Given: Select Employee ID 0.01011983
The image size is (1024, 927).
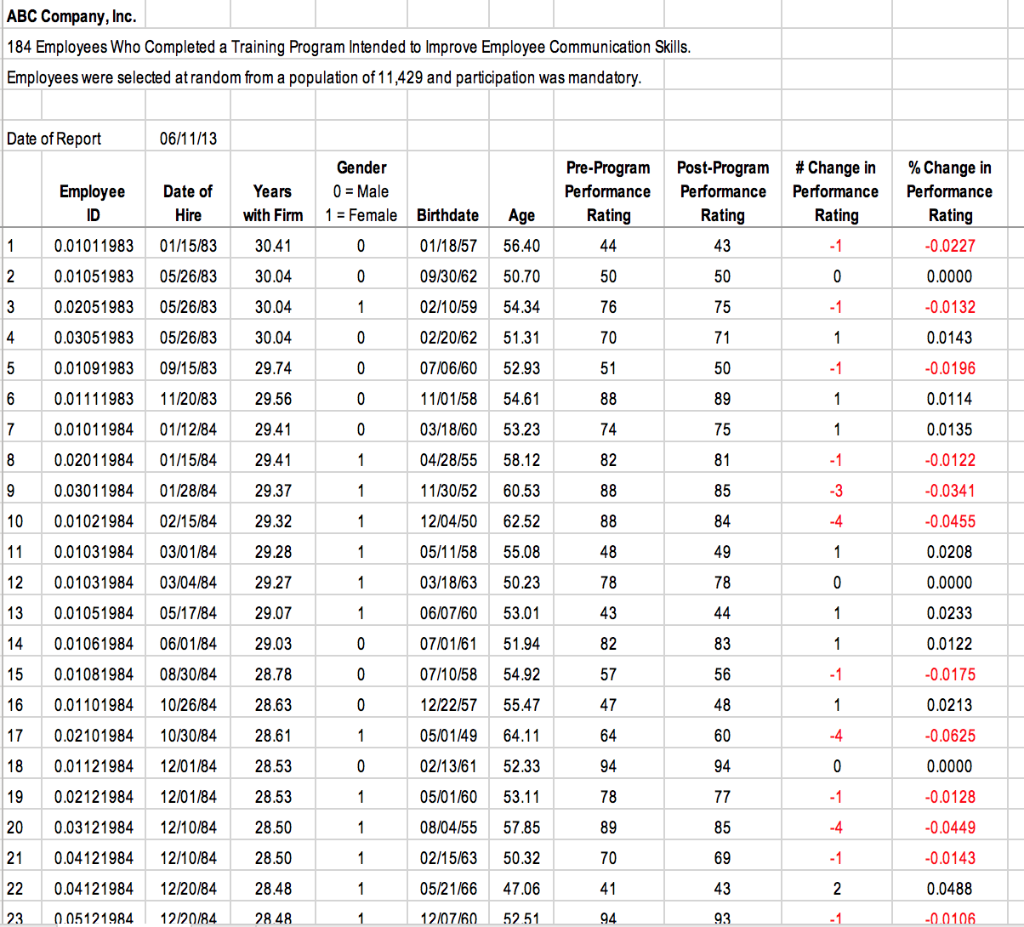Looking at the screenshot, I should tap(94, 246).
